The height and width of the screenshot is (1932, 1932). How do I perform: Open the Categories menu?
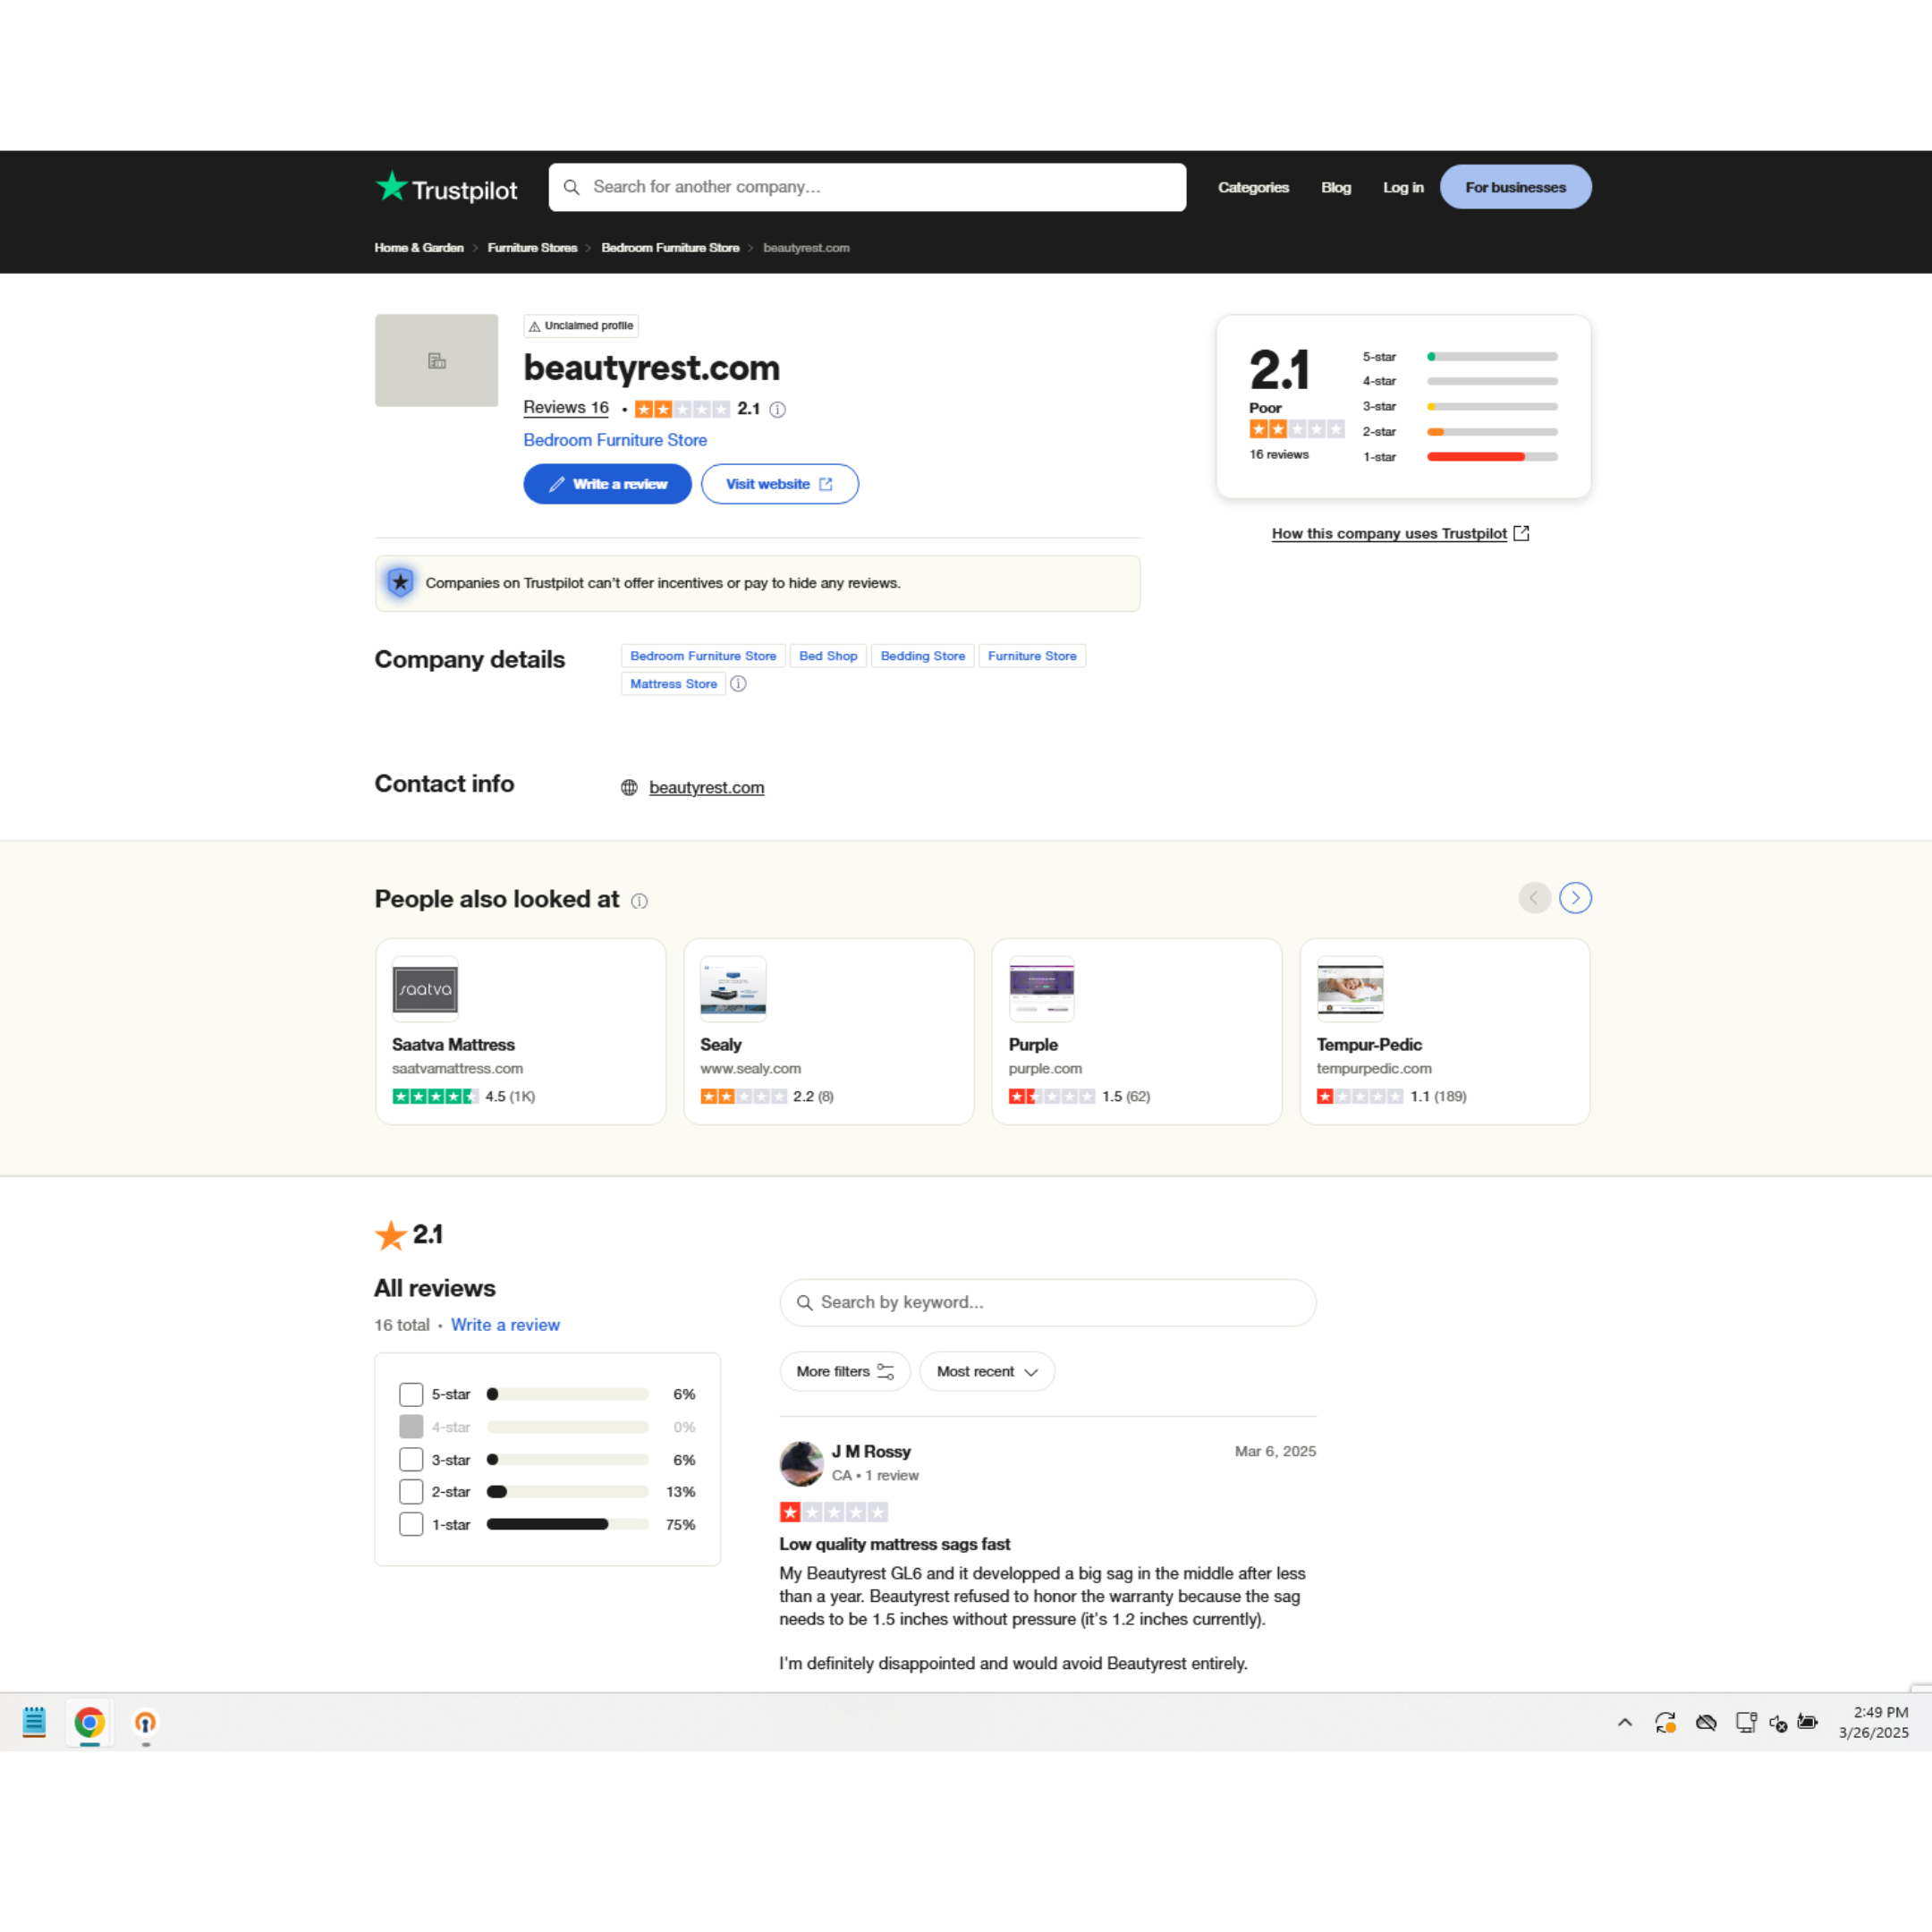1253,187
